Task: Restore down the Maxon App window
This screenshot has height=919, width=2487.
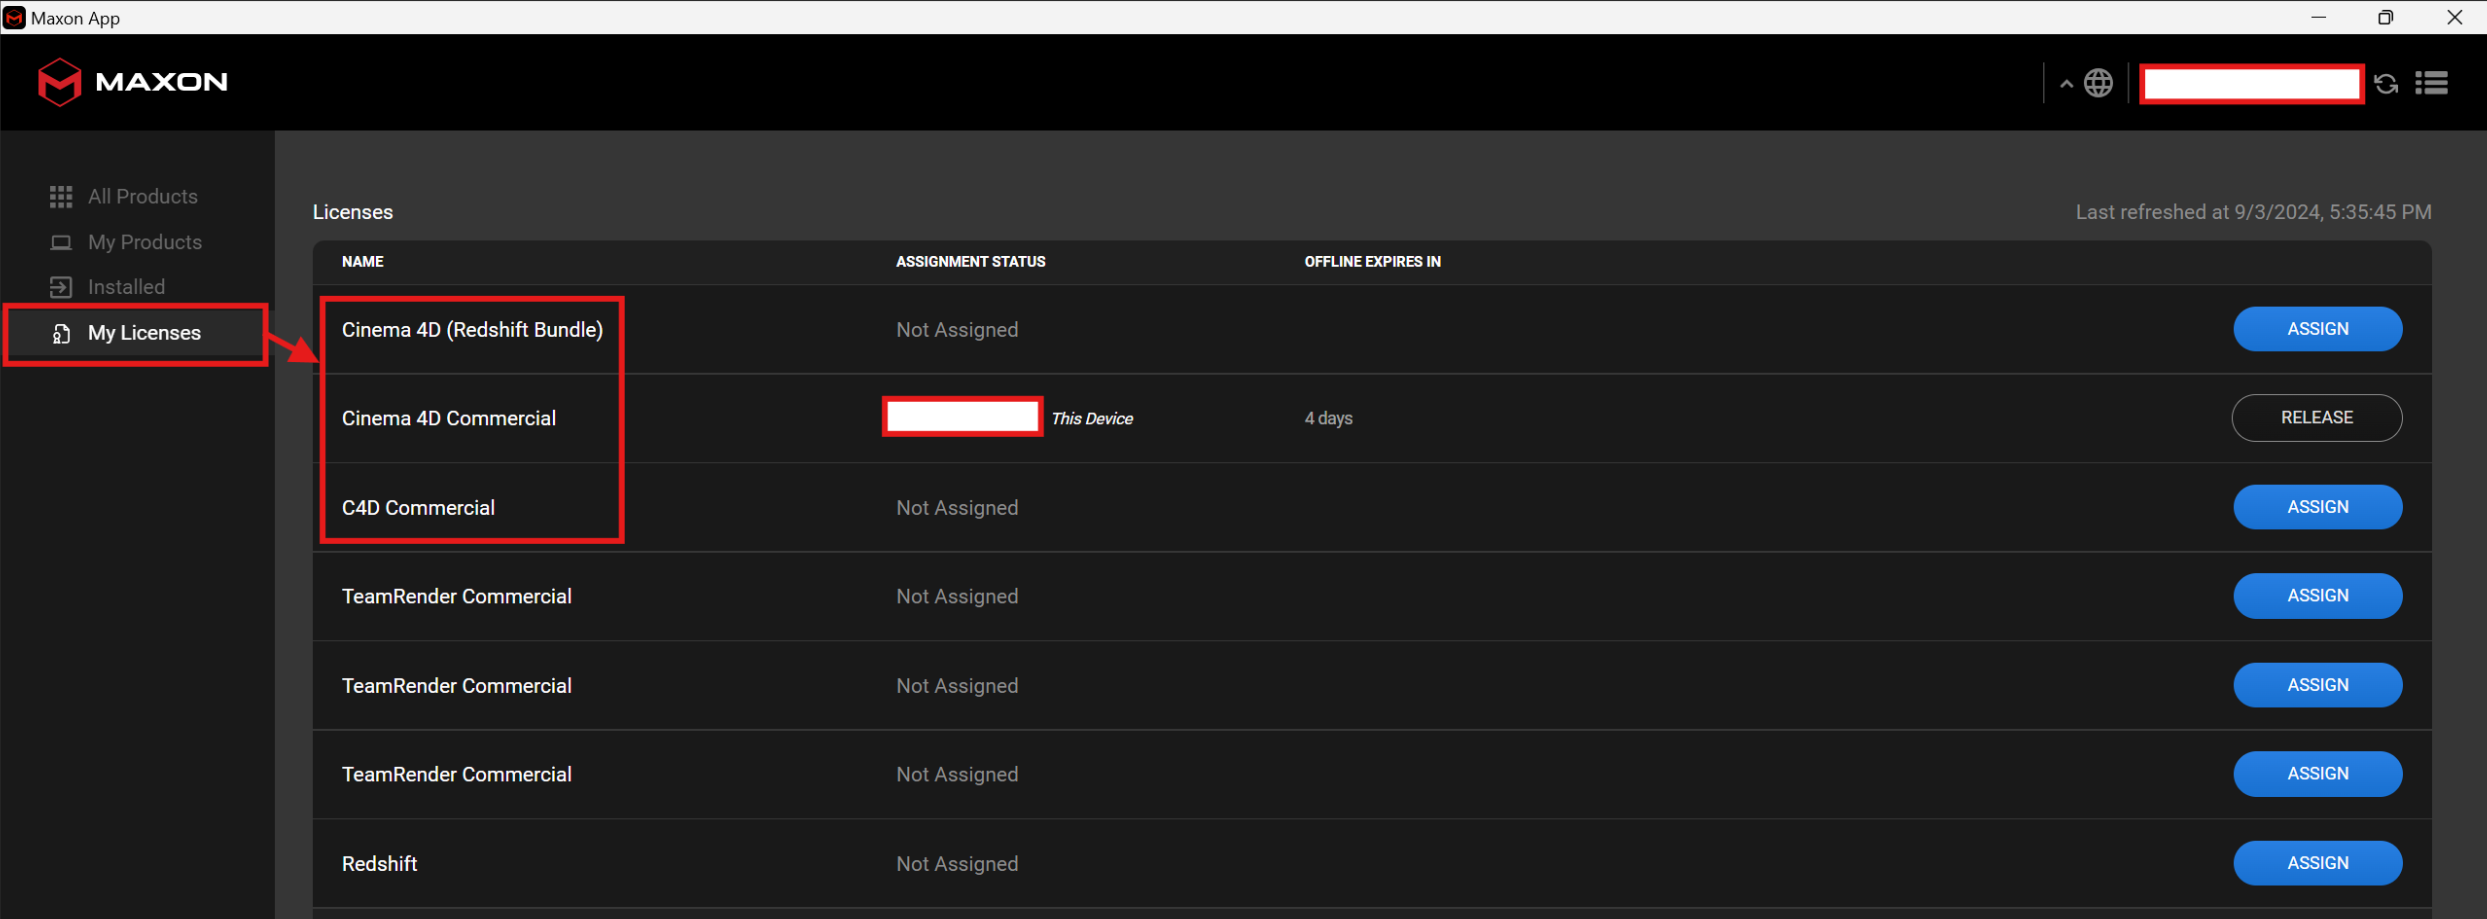Action: tap(2386, 17)
